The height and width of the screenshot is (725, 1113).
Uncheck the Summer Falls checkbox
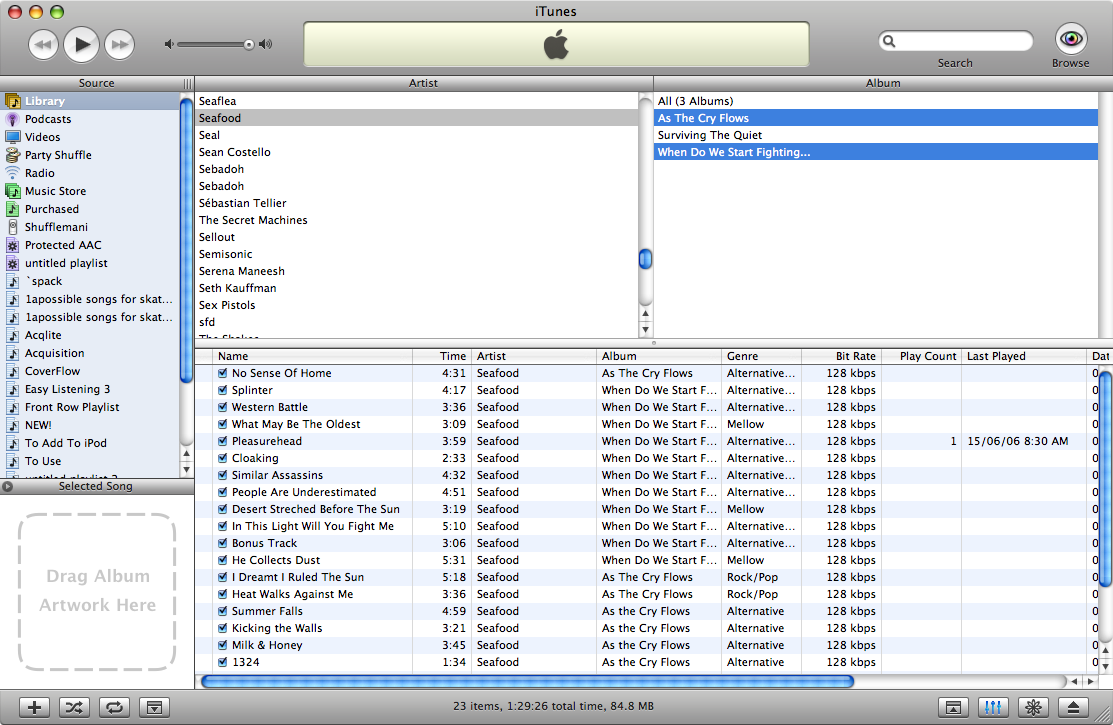pyautogui.click(x=223, y=611)
